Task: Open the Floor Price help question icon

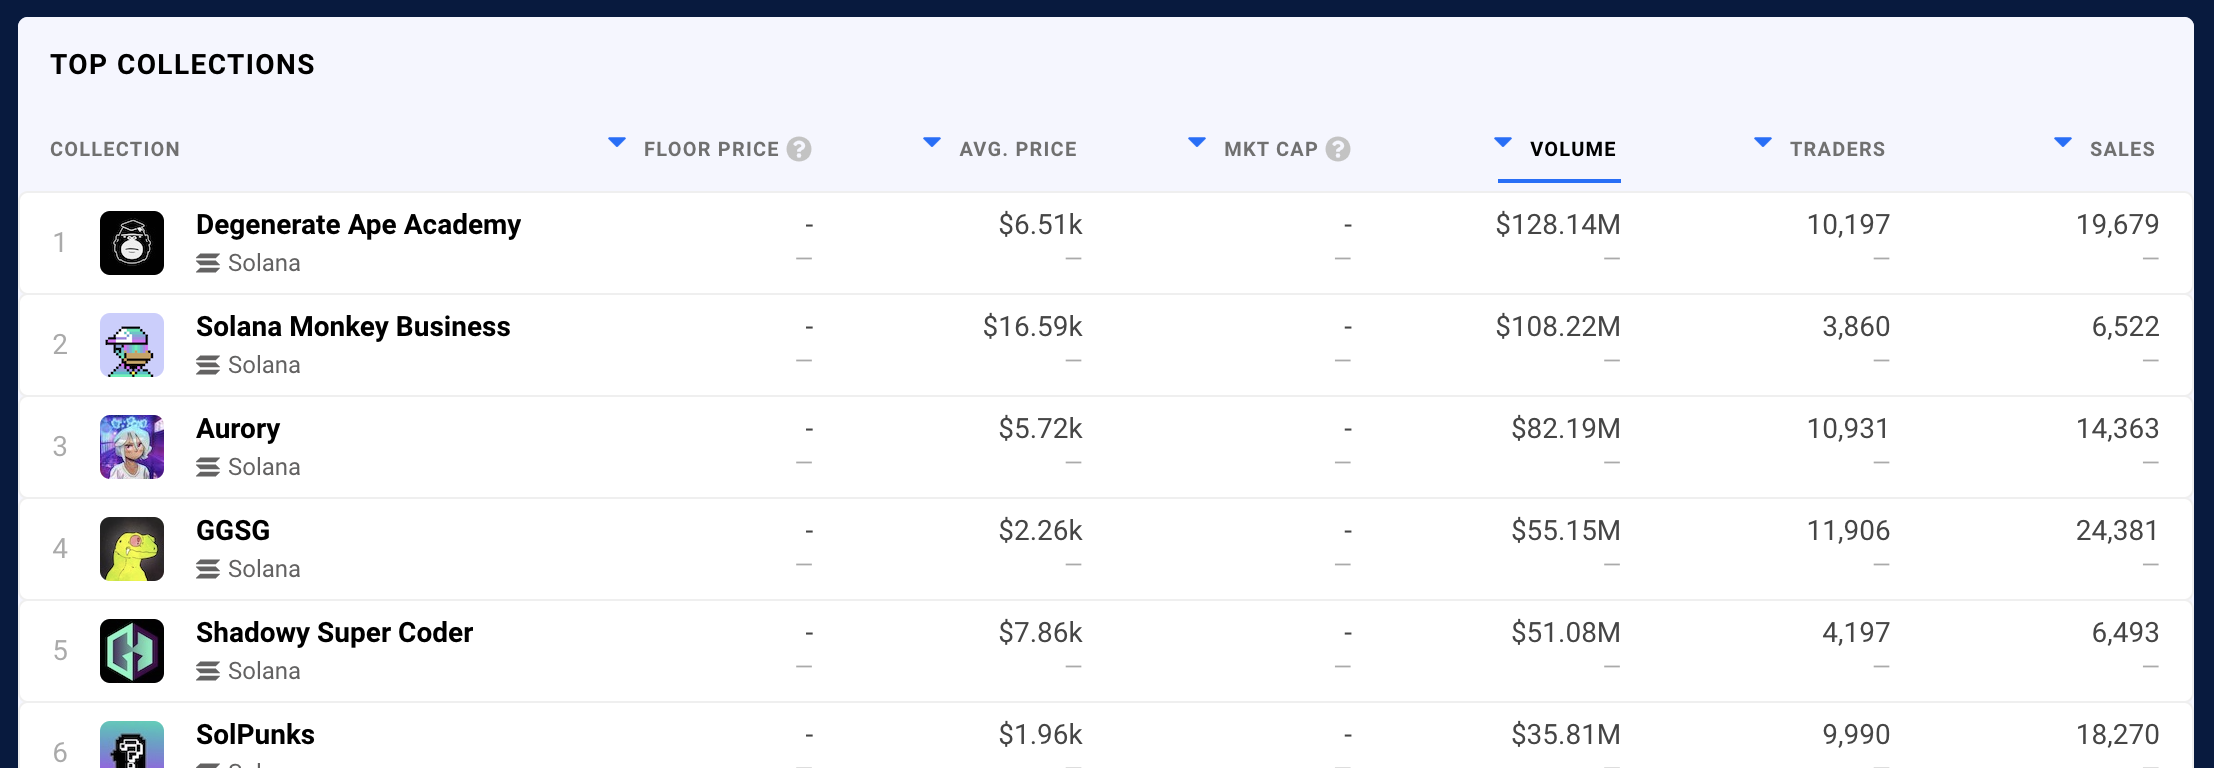Action: coord(799,149)
